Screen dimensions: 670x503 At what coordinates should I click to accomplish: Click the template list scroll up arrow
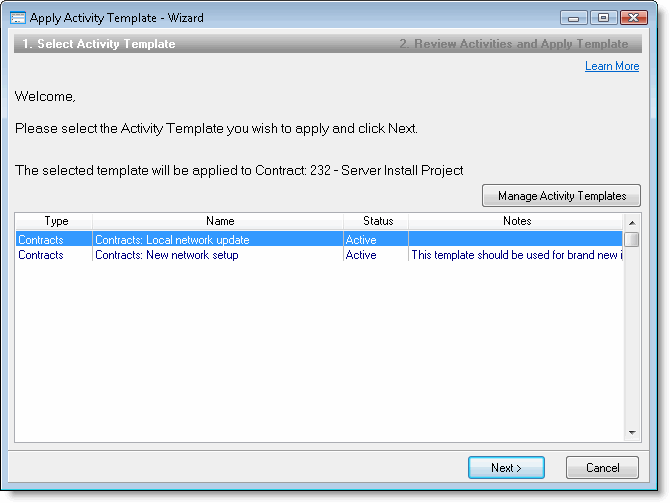tap(632, 222)
